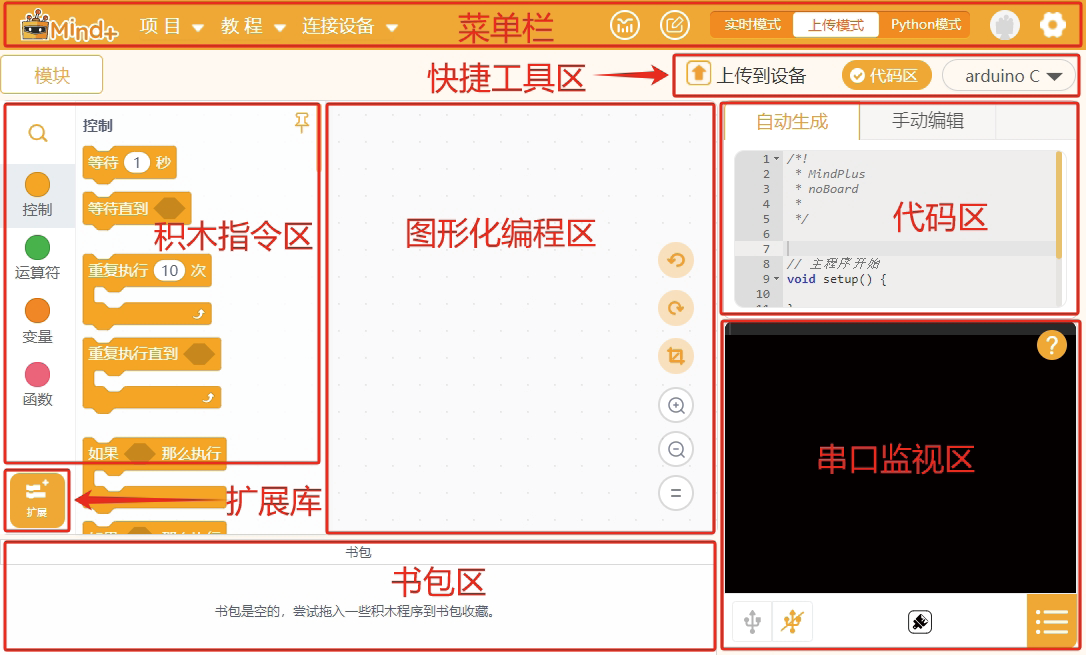This screenshot has width=1086, height=655.
Task: Zoom in on the block canvas
Action: [x=676, y=405]
